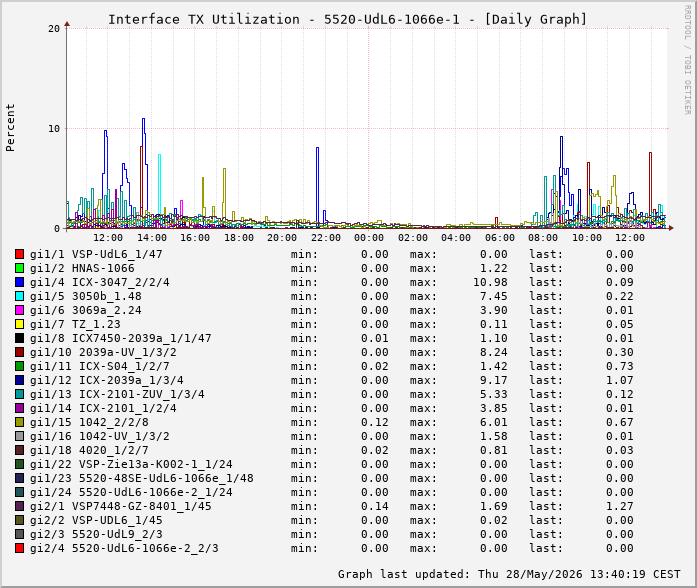
Task: Click the last value 0.73 for gi1/11
Action: [x=620, y=366]
